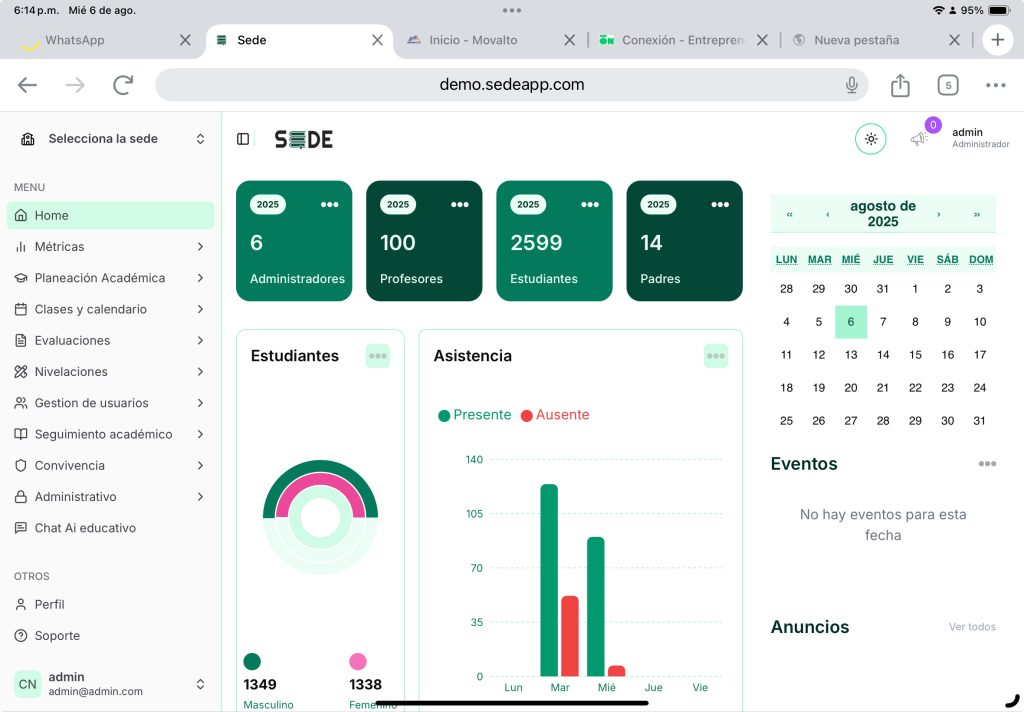Open the browser more options menu

995,85
